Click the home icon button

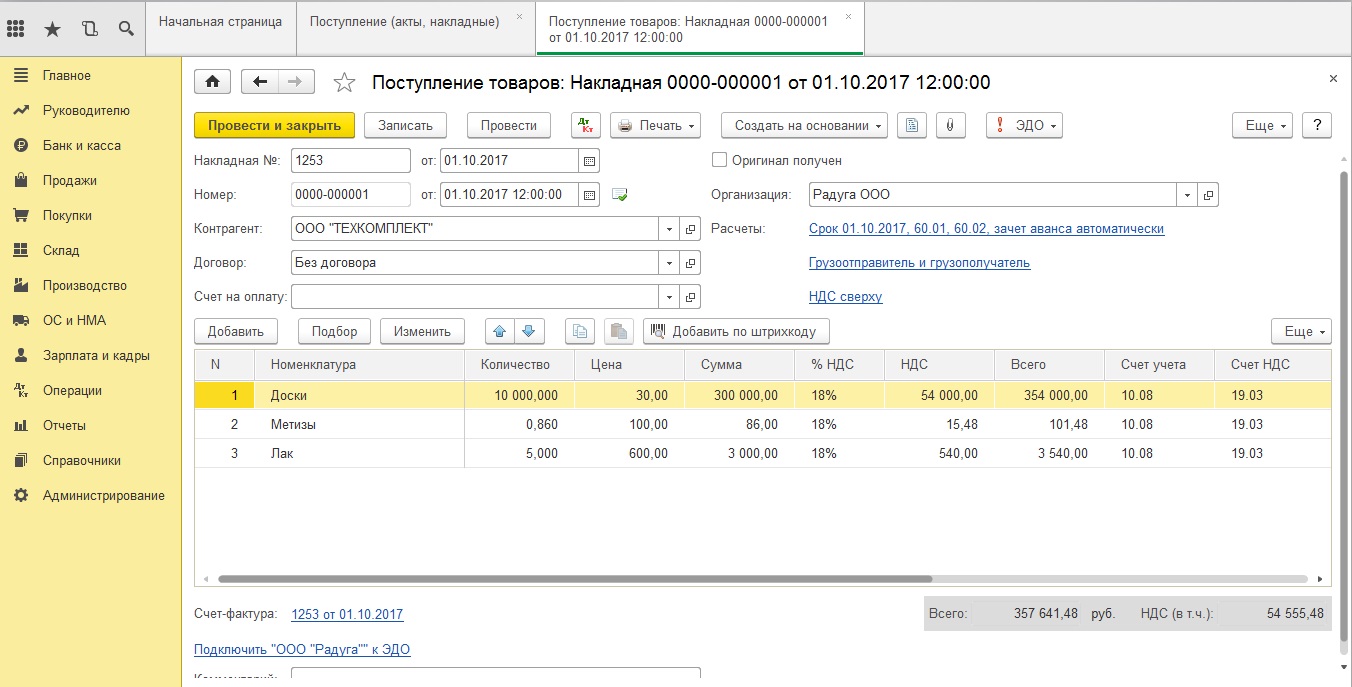212,82
